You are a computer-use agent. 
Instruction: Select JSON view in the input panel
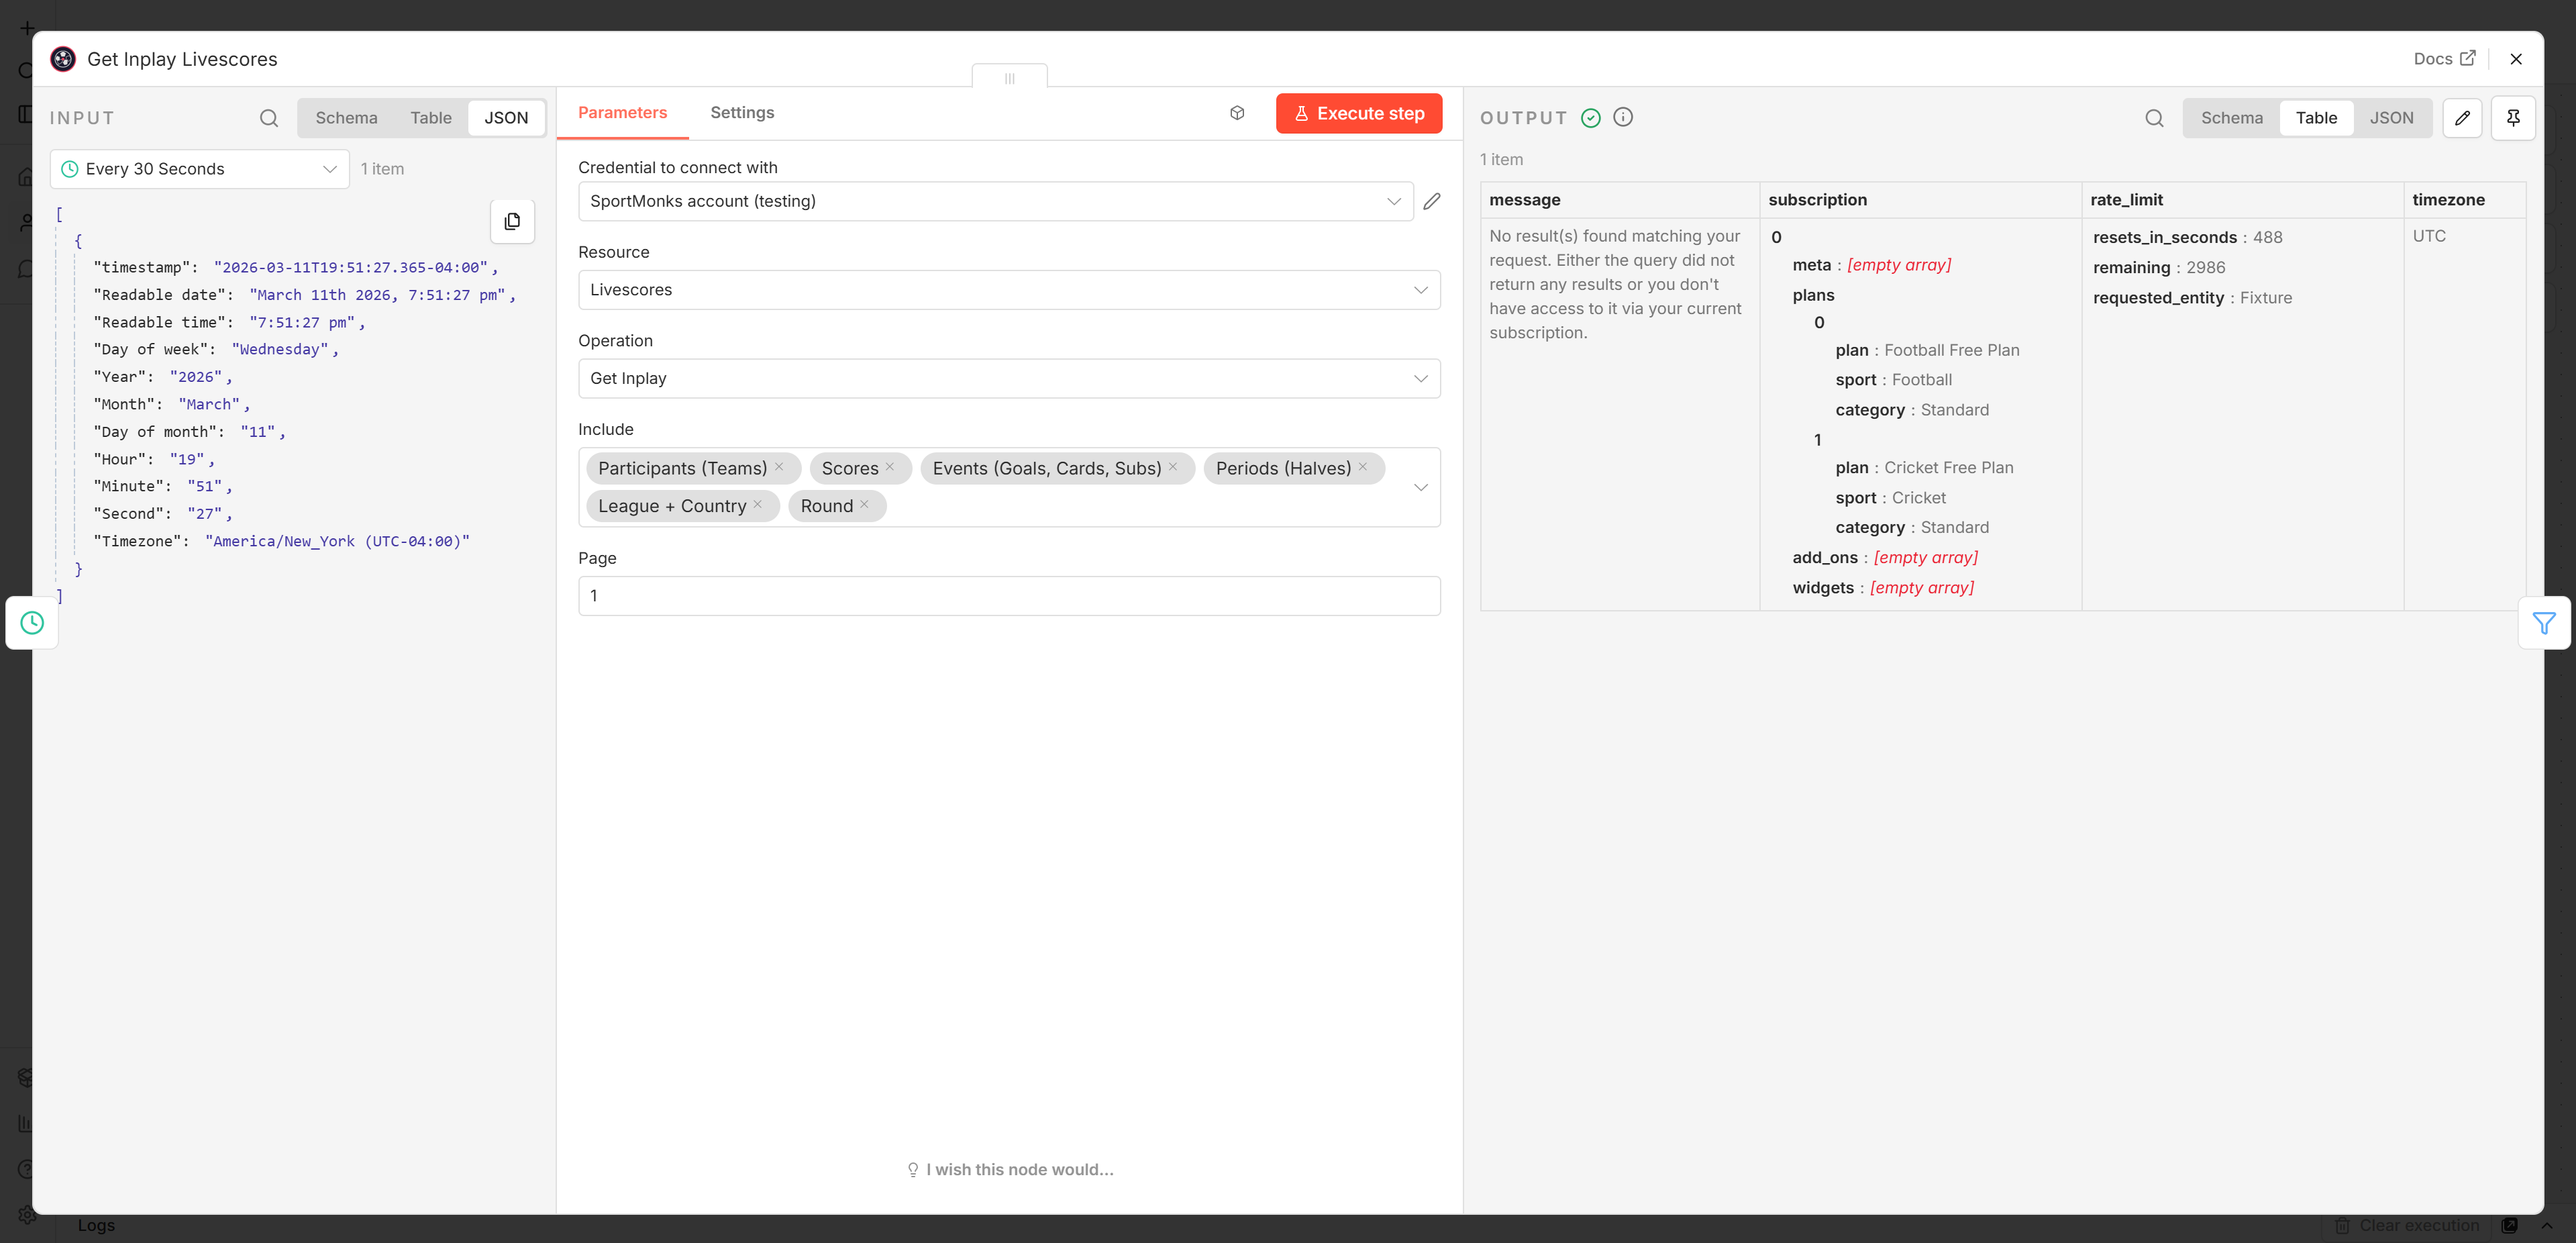(x=506, y=118)
